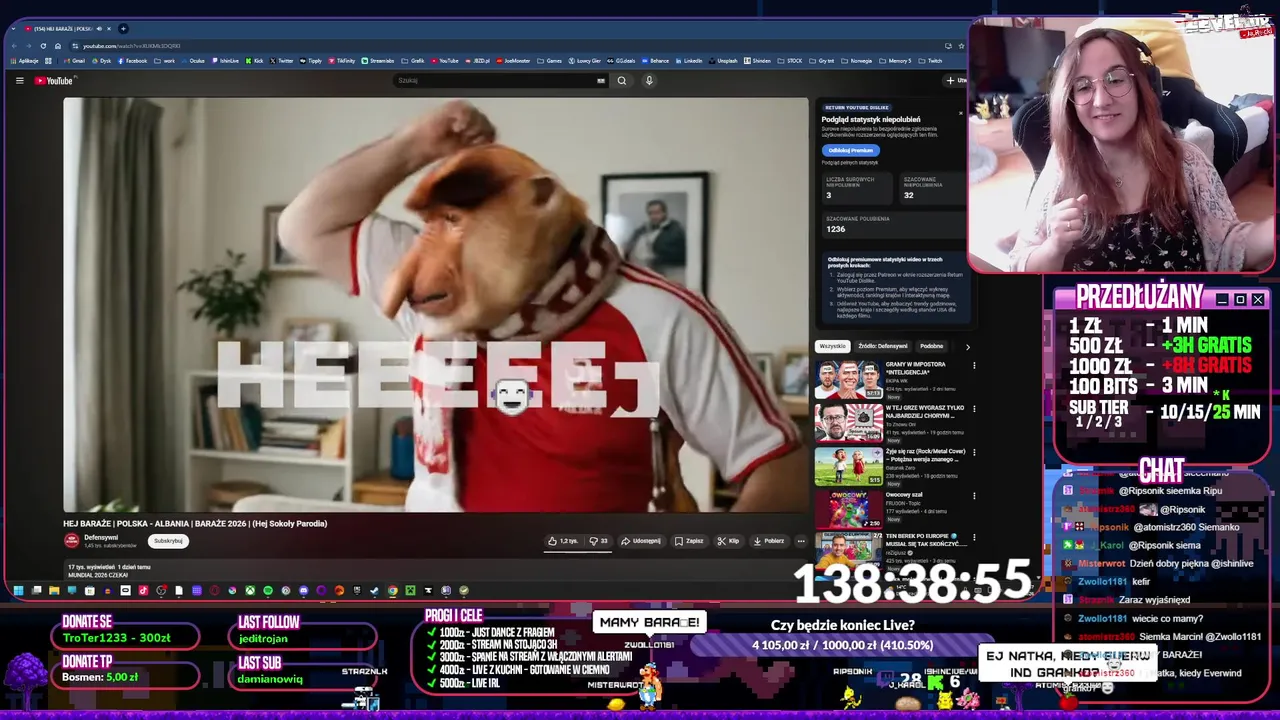The width and height of the screenshot is (1280, 720).
Task: Click Klip scissors button
Action: click(728, 541)
